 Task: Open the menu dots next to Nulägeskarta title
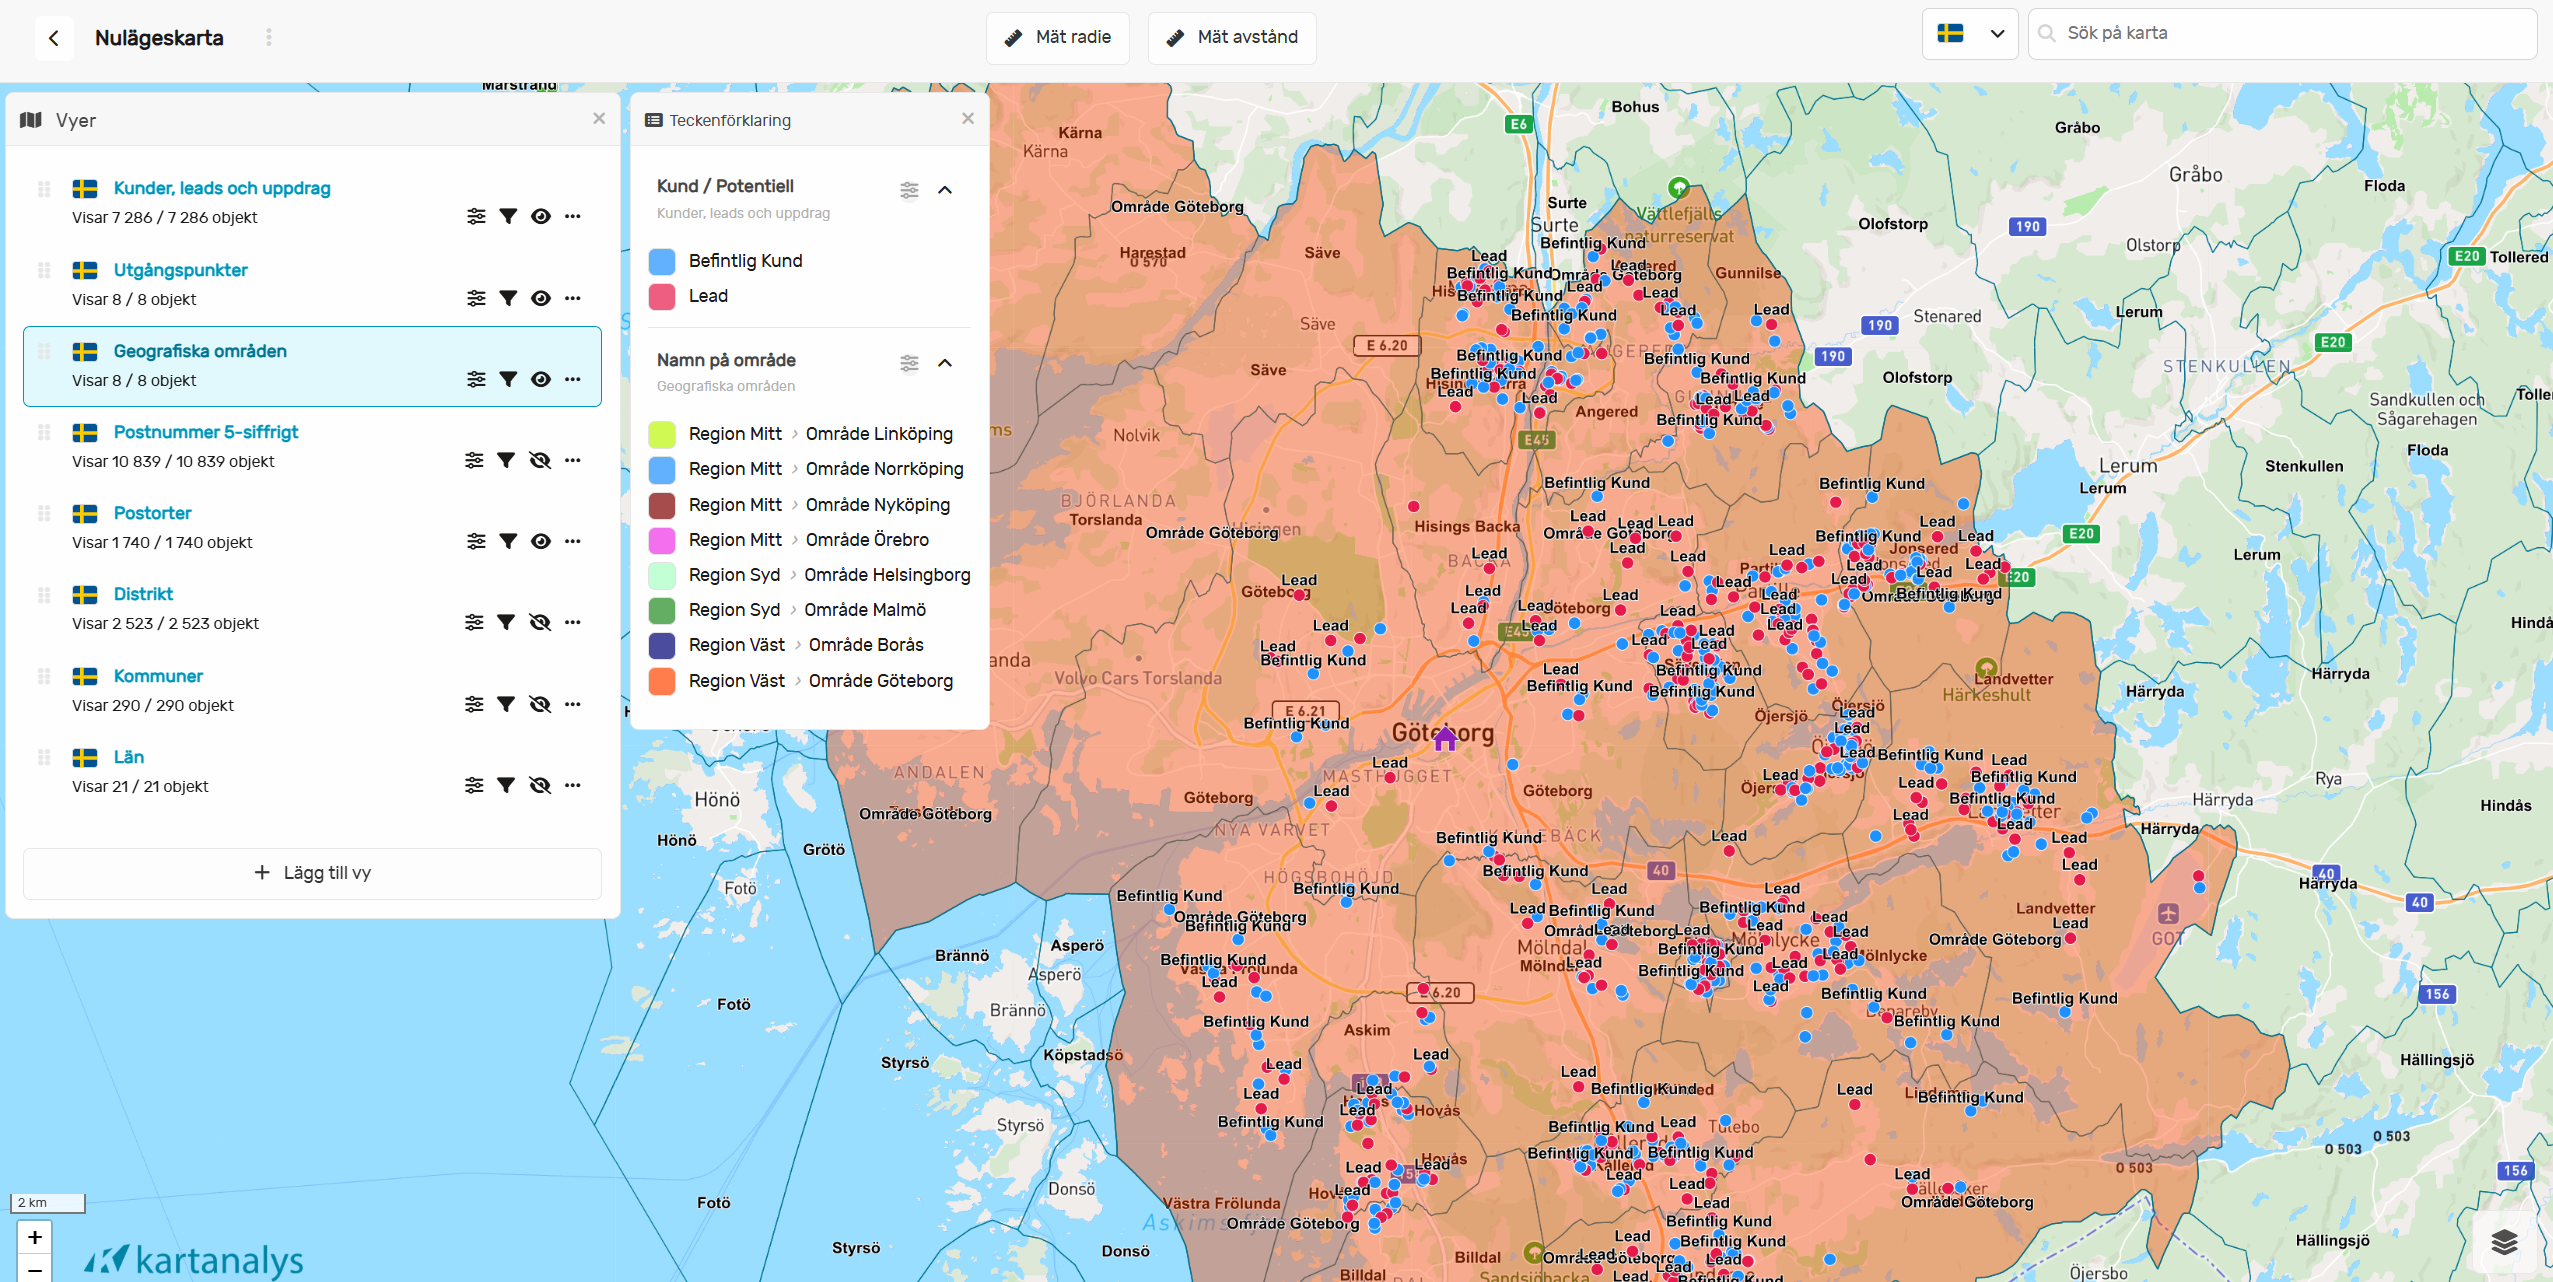[x=268, y=38]
